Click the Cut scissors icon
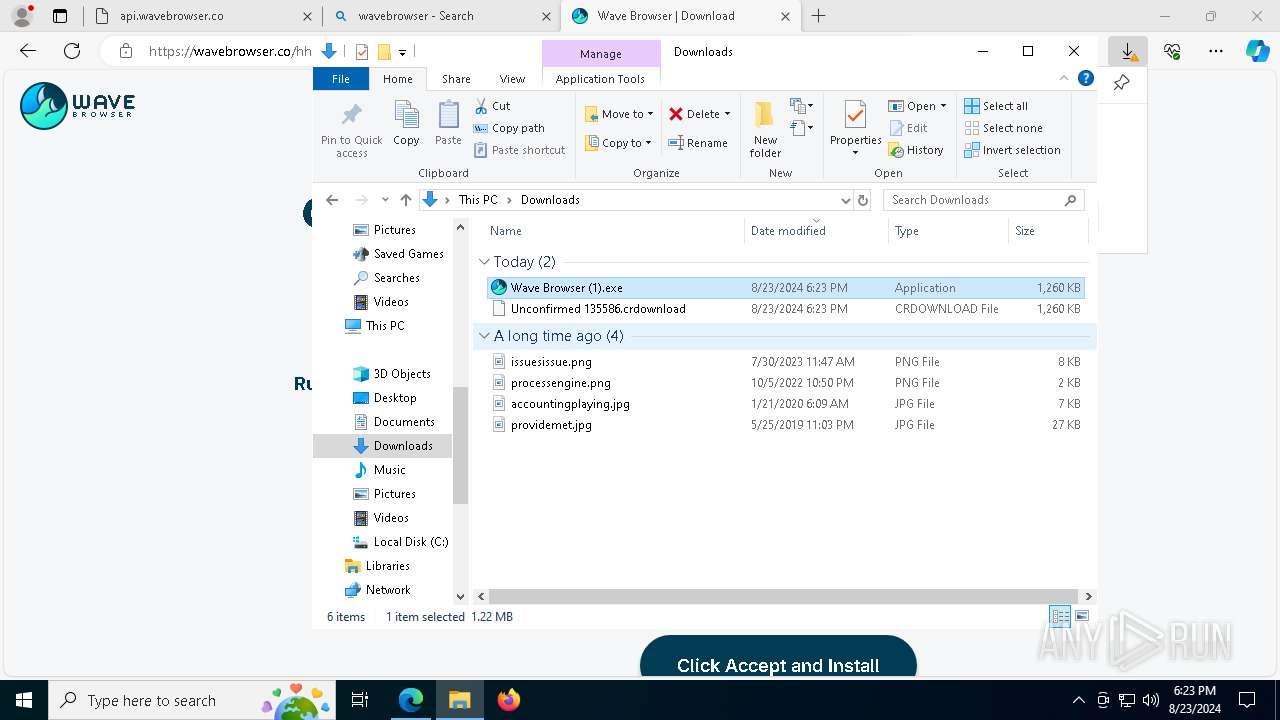This screenshot has width=1280, height=720. coord(481,106)
